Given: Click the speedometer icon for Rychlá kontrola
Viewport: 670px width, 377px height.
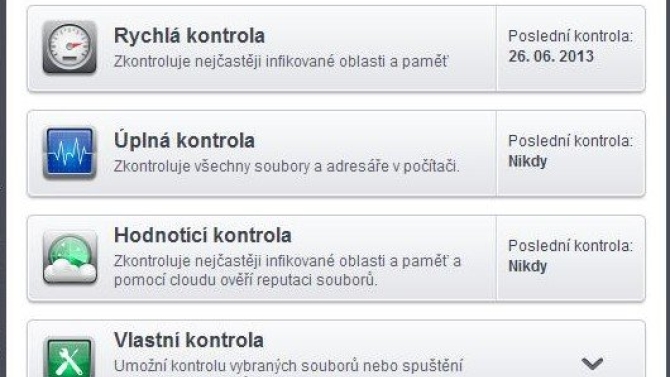Looking at the screenshot, I should pos(70,47).
